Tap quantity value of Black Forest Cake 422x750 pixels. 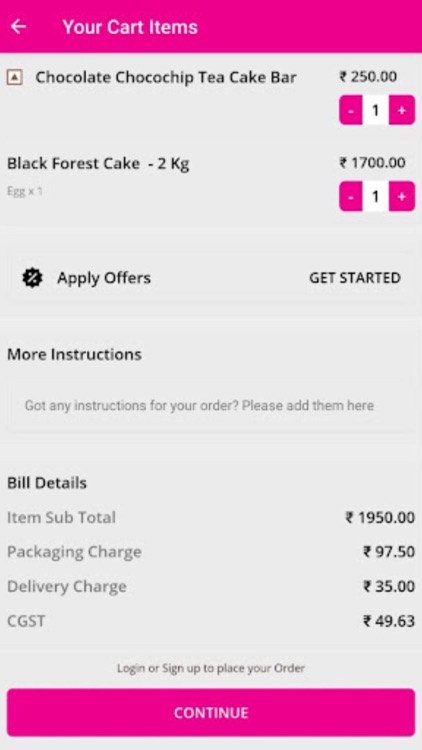376,197
